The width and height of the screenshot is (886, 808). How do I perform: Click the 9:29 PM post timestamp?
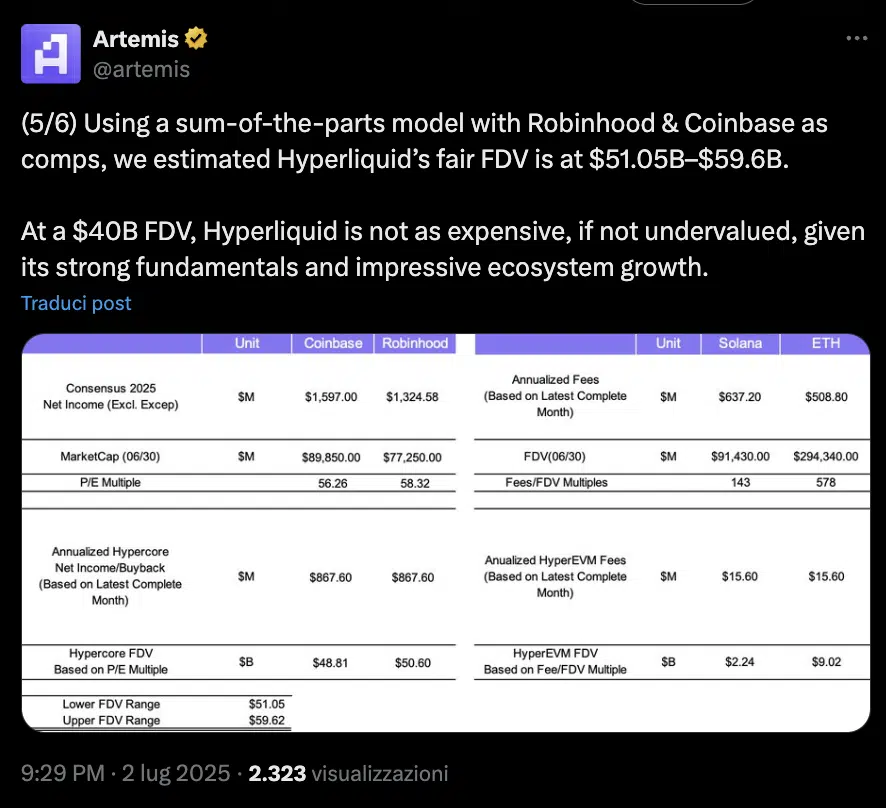tap(62, 773)
